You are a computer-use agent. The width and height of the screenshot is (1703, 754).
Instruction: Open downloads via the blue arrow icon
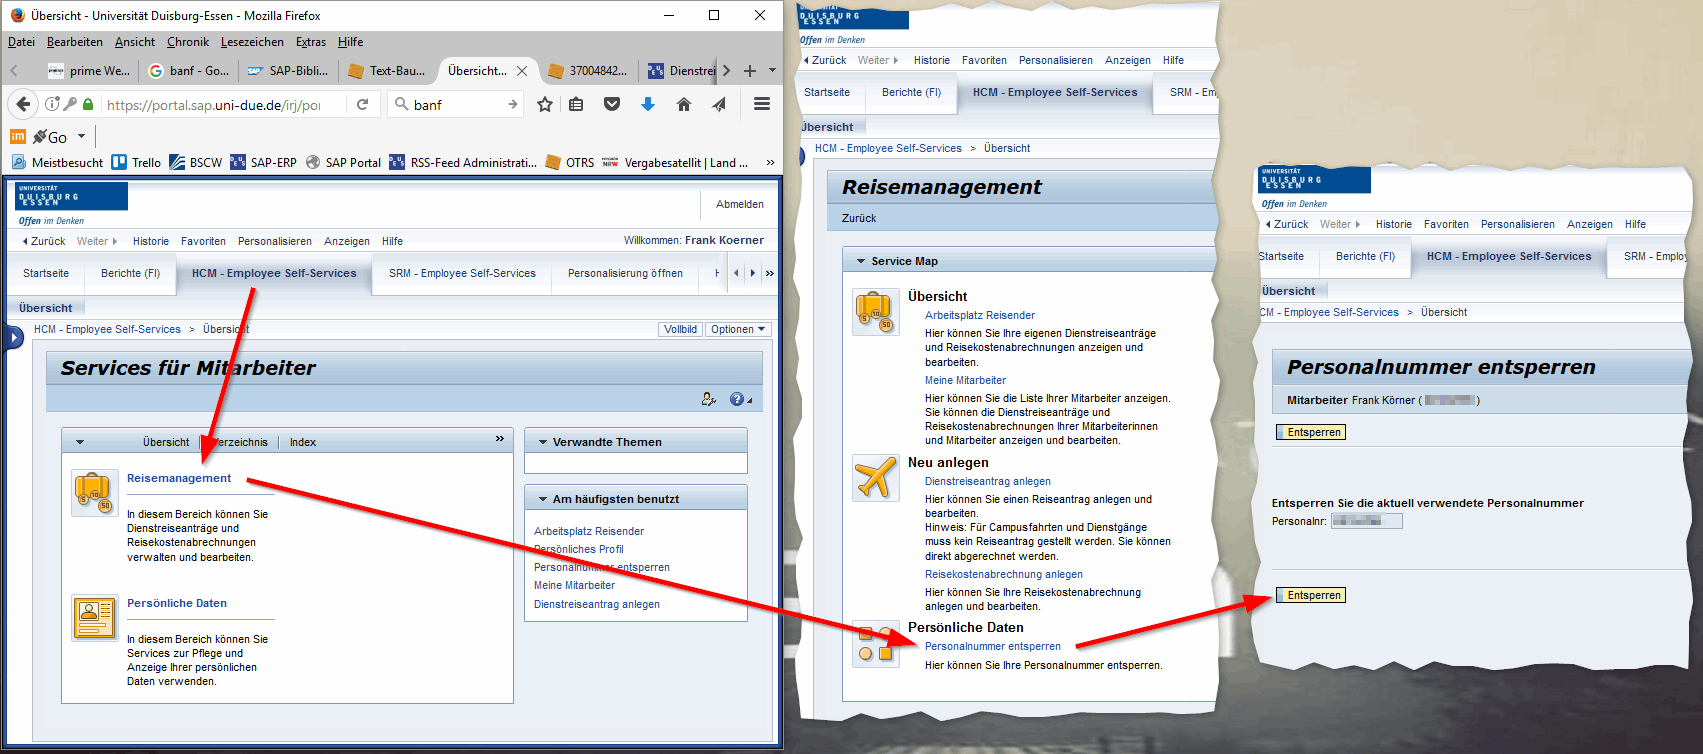648,104
